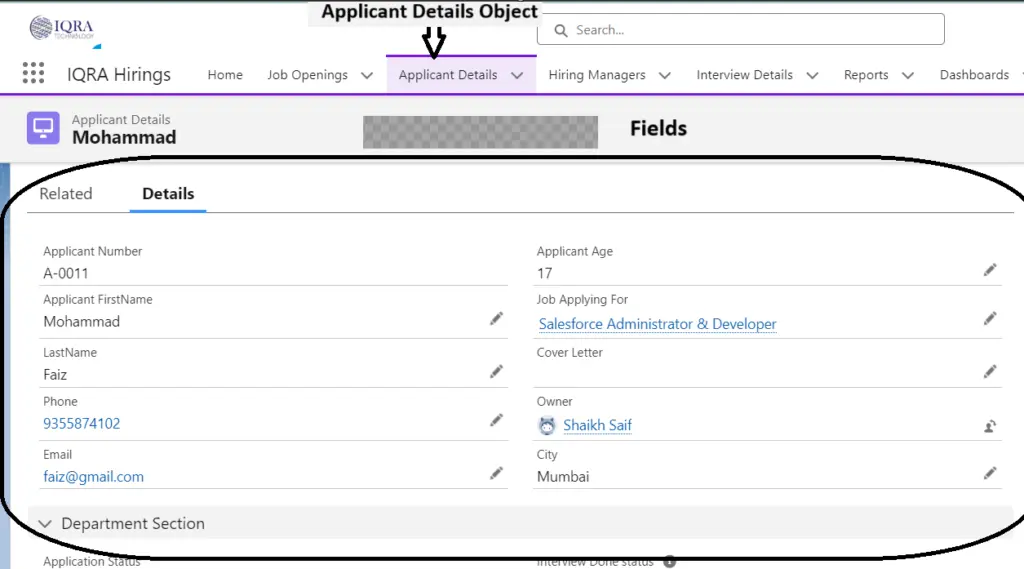
Task: Open the Hiring Managers dropdown arrow
Action: (x=664, y=75)
